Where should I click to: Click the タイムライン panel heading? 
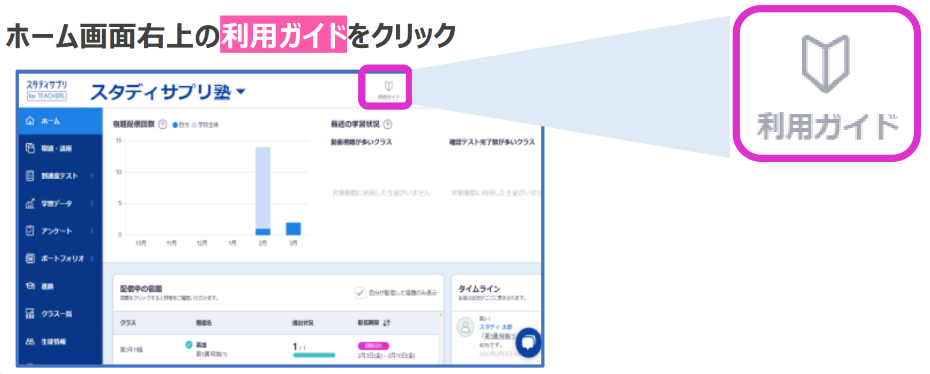tap(479, 289)
